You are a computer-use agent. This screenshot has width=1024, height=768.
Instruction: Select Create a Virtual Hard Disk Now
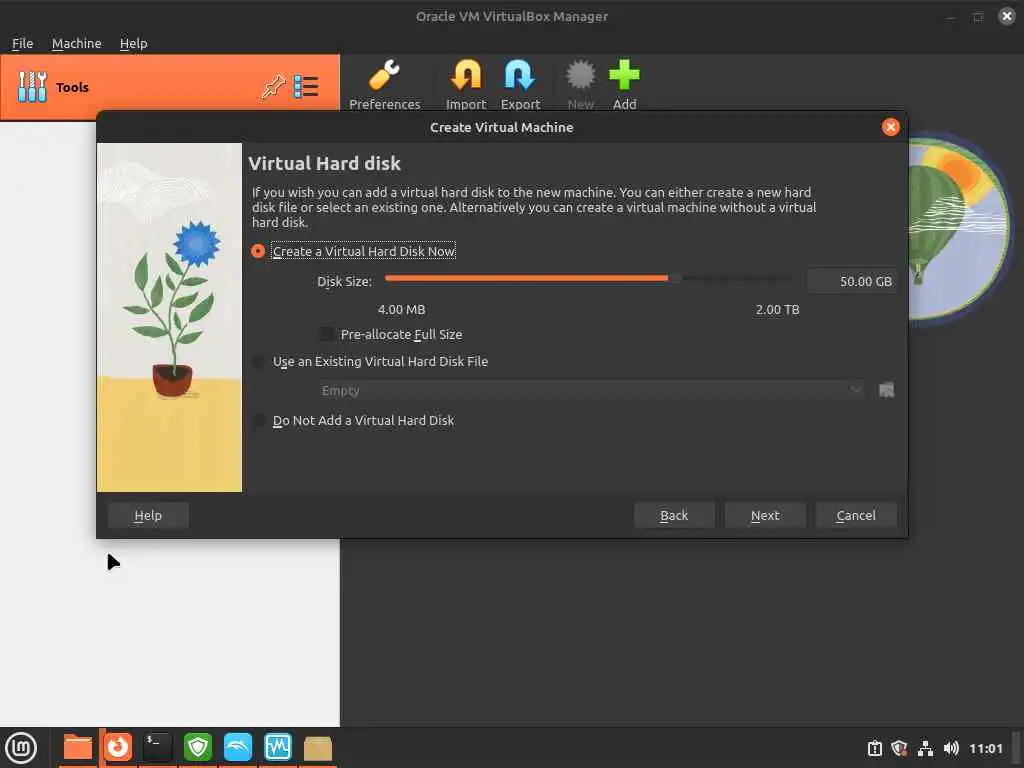click(258, 251)
